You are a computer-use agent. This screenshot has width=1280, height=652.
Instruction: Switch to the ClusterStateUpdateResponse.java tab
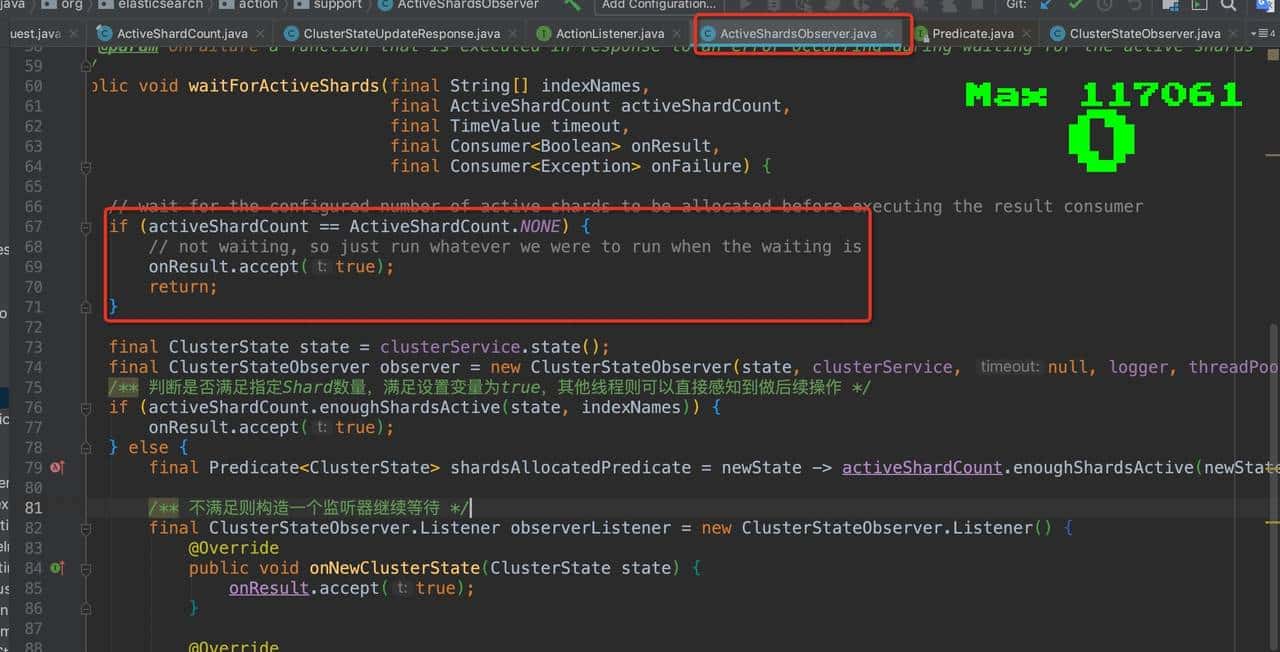click(401, 33)
